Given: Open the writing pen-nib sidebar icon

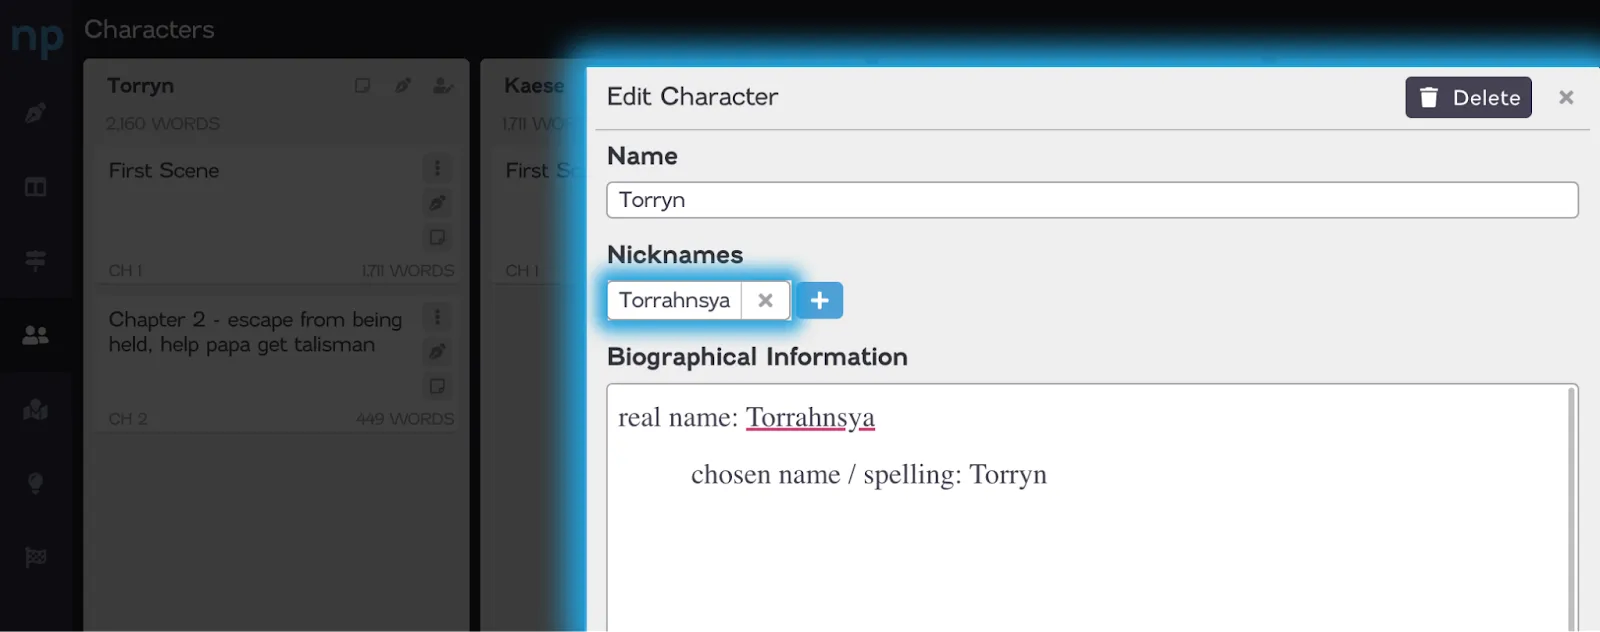Looking at the screenshot, I should coord(36,113).
